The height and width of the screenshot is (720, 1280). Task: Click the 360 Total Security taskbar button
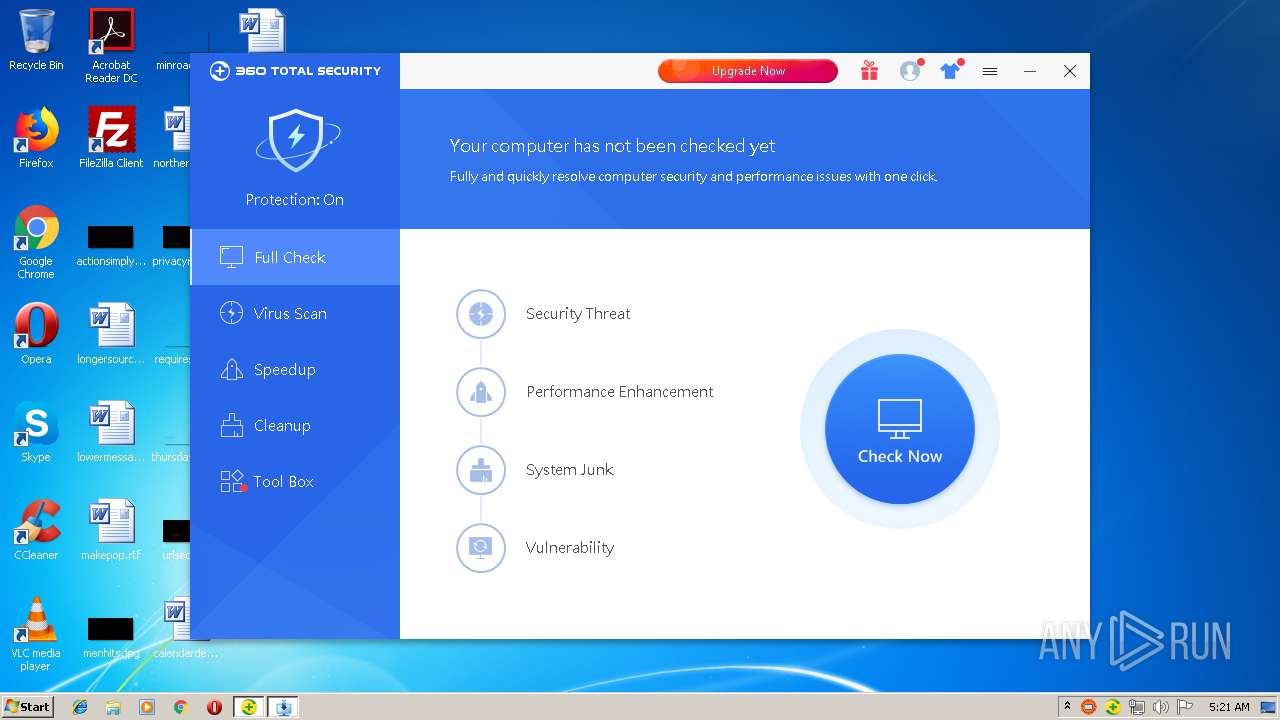248,707
